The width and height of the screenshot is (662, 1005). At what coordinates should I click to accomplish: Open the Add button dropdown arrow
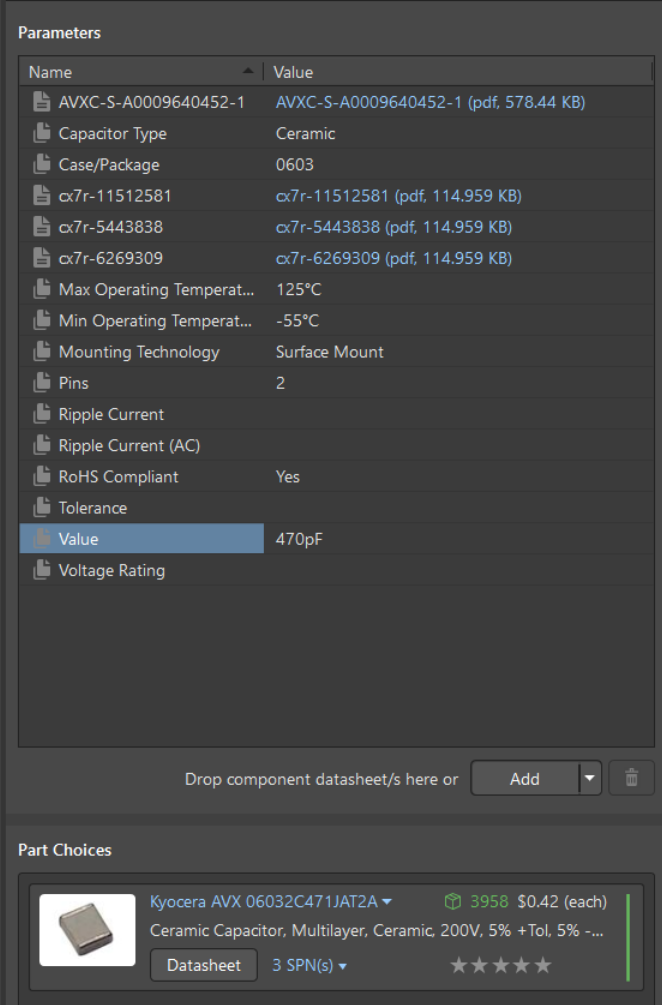[x=590, y=778]
